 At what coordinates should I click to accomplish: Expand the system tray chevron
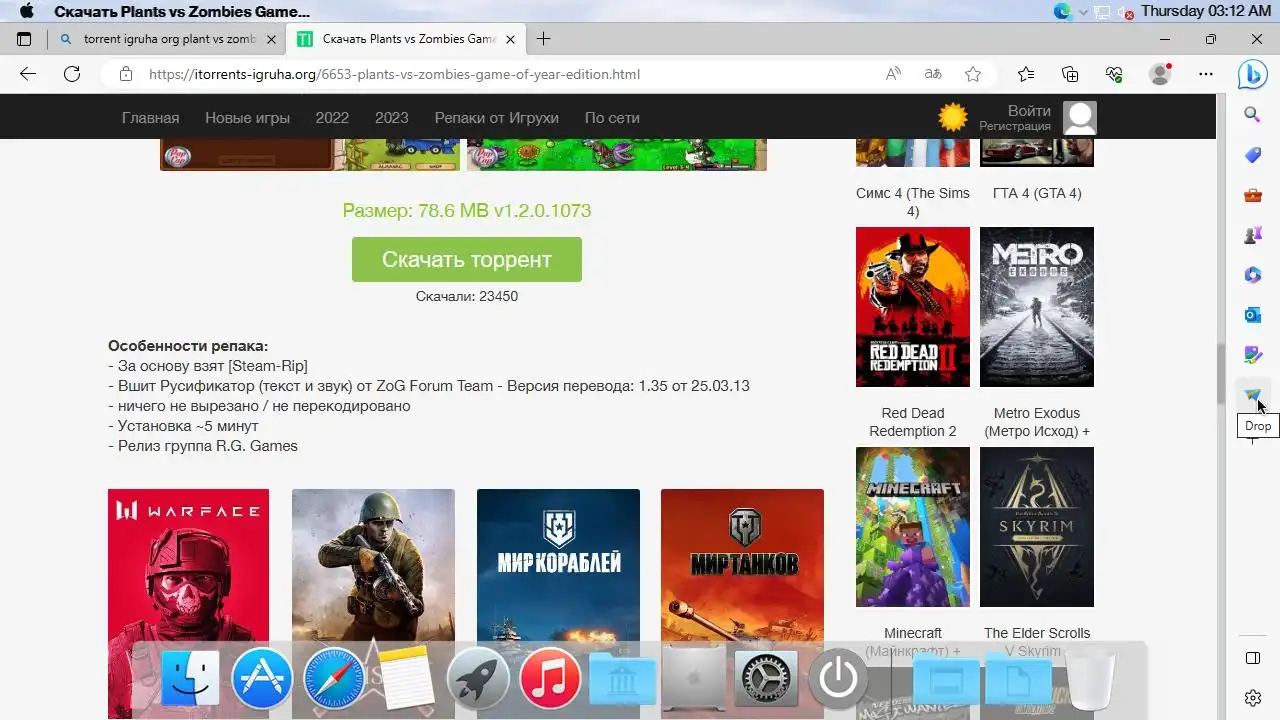coord(1083,12)
